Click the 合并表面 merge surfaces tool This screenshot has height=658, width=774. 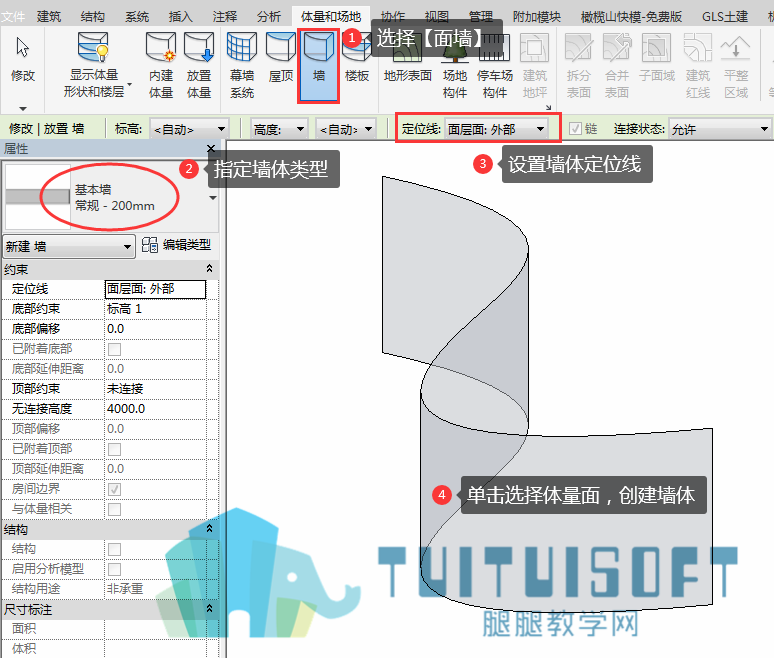617,66
